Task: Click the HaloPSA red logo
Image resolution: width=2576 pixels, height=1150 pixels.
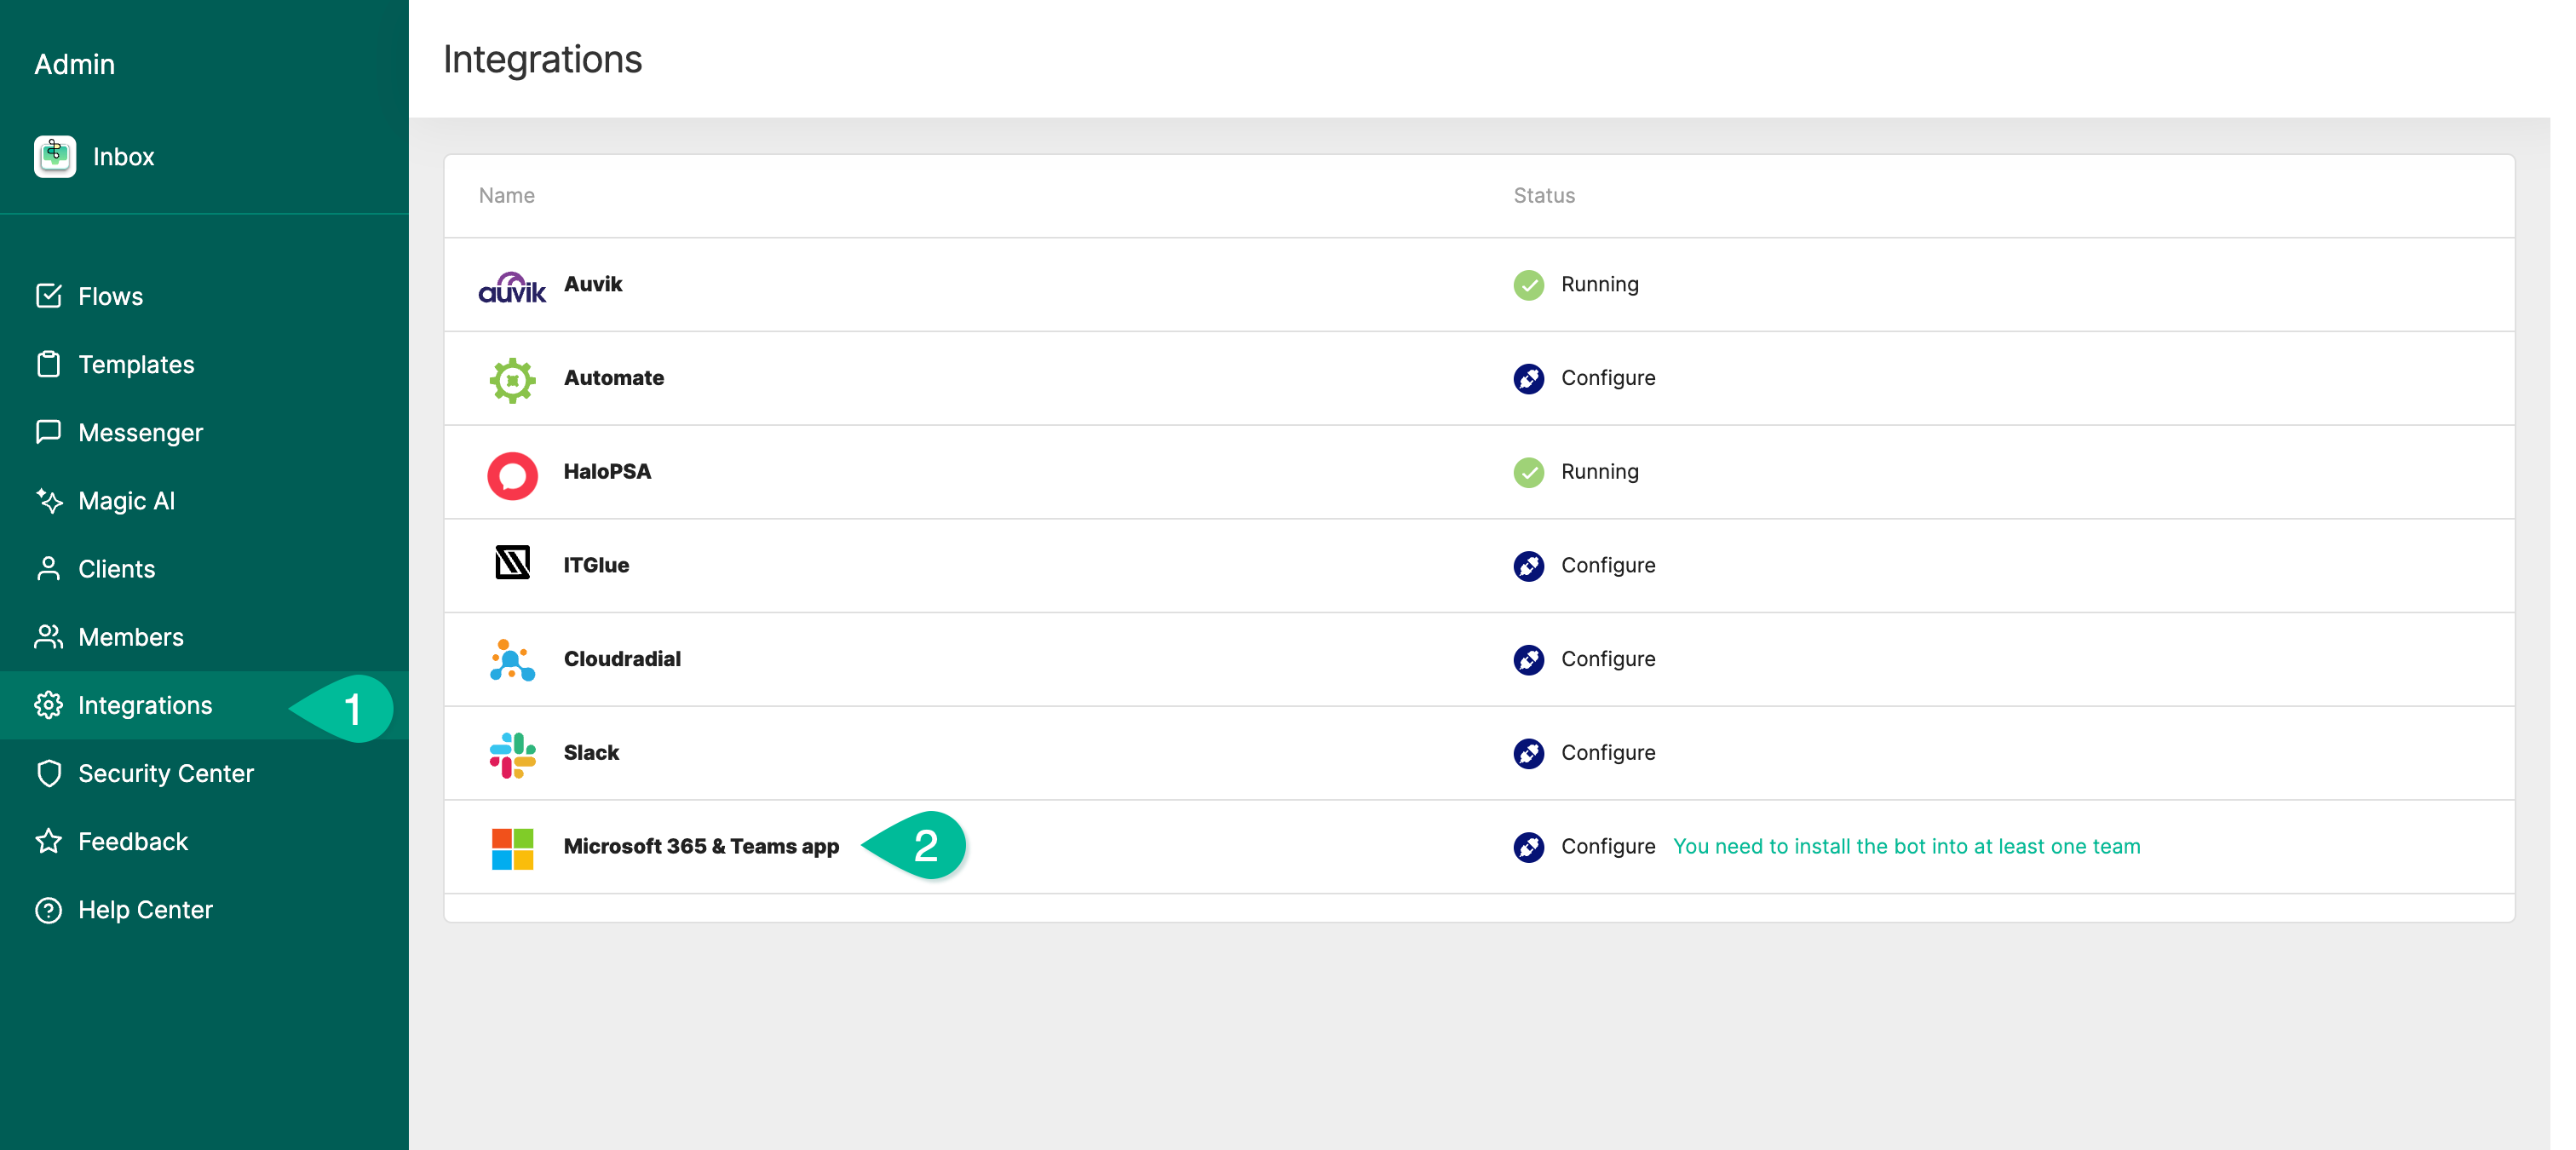Action: 512,475
